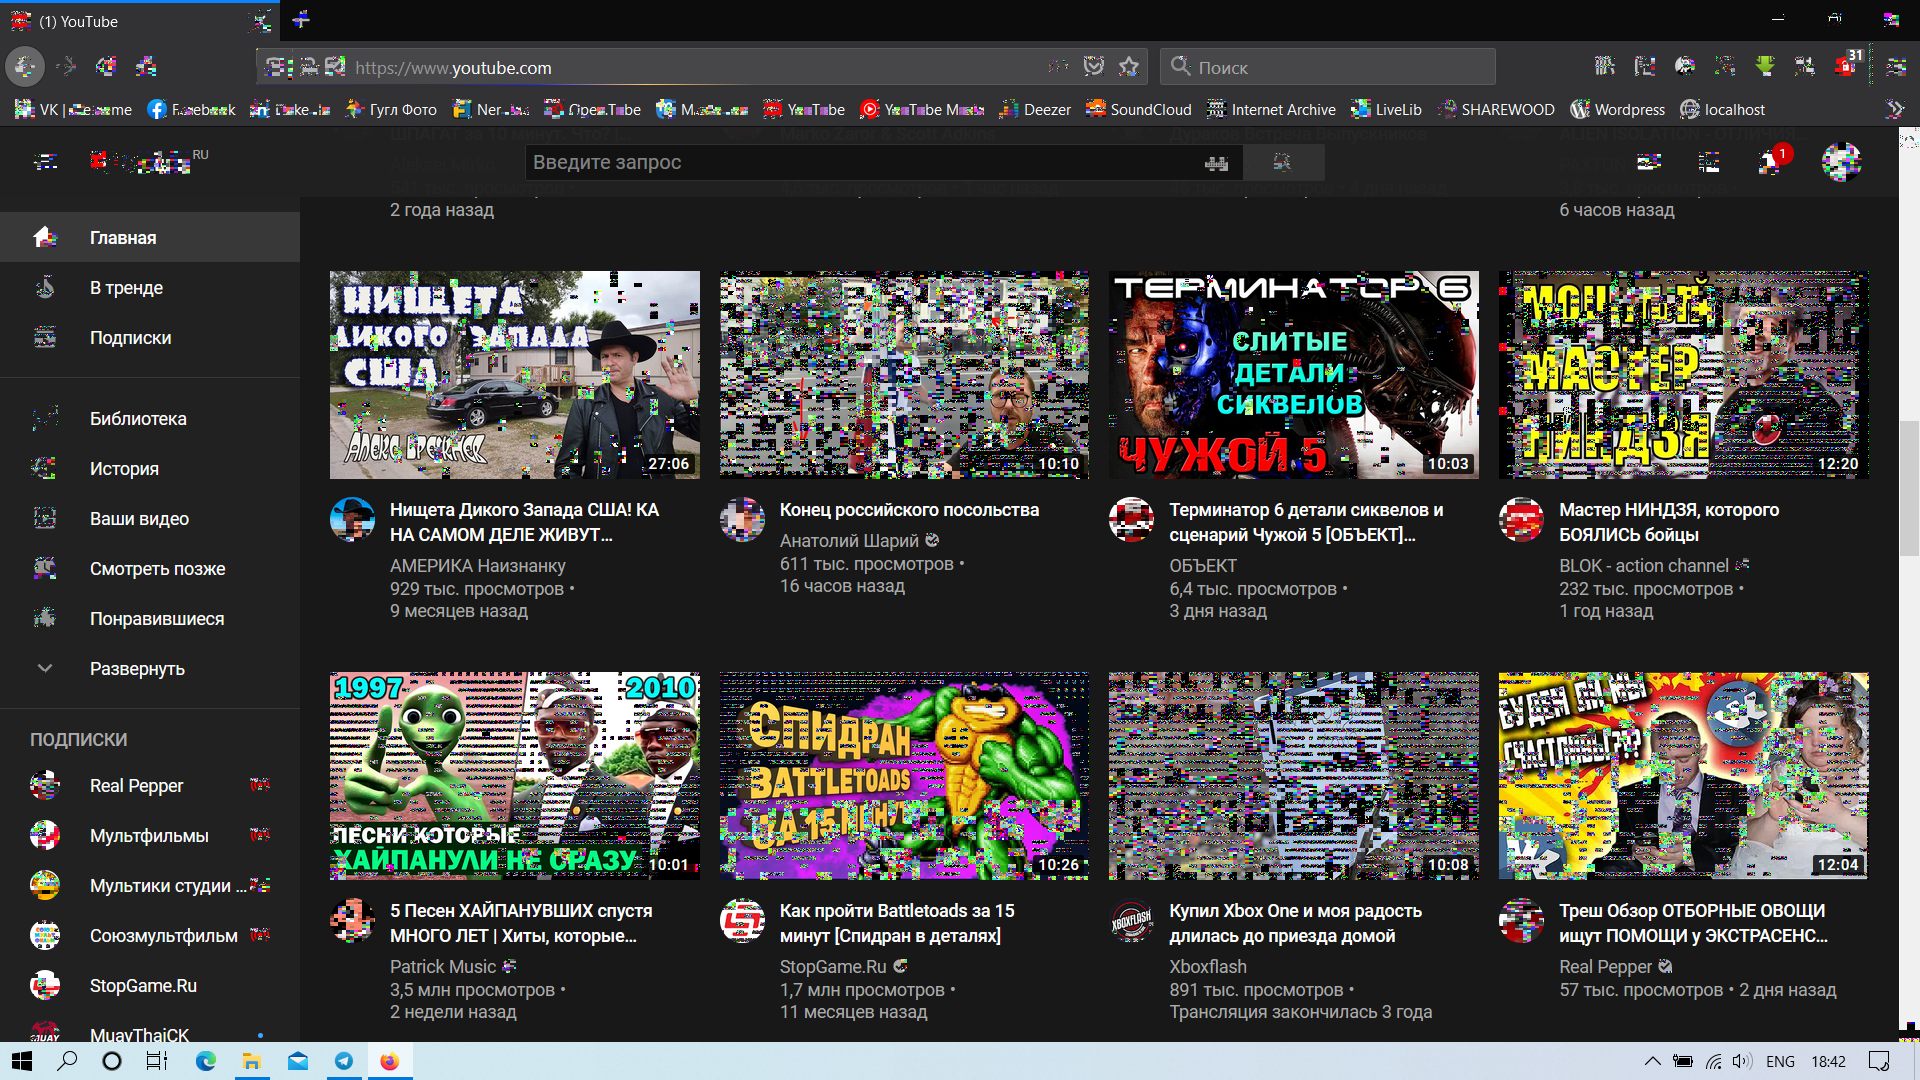The image size is (1920, 1080).
Task: Open the Watch Later icon
Action: pos(47,568)
